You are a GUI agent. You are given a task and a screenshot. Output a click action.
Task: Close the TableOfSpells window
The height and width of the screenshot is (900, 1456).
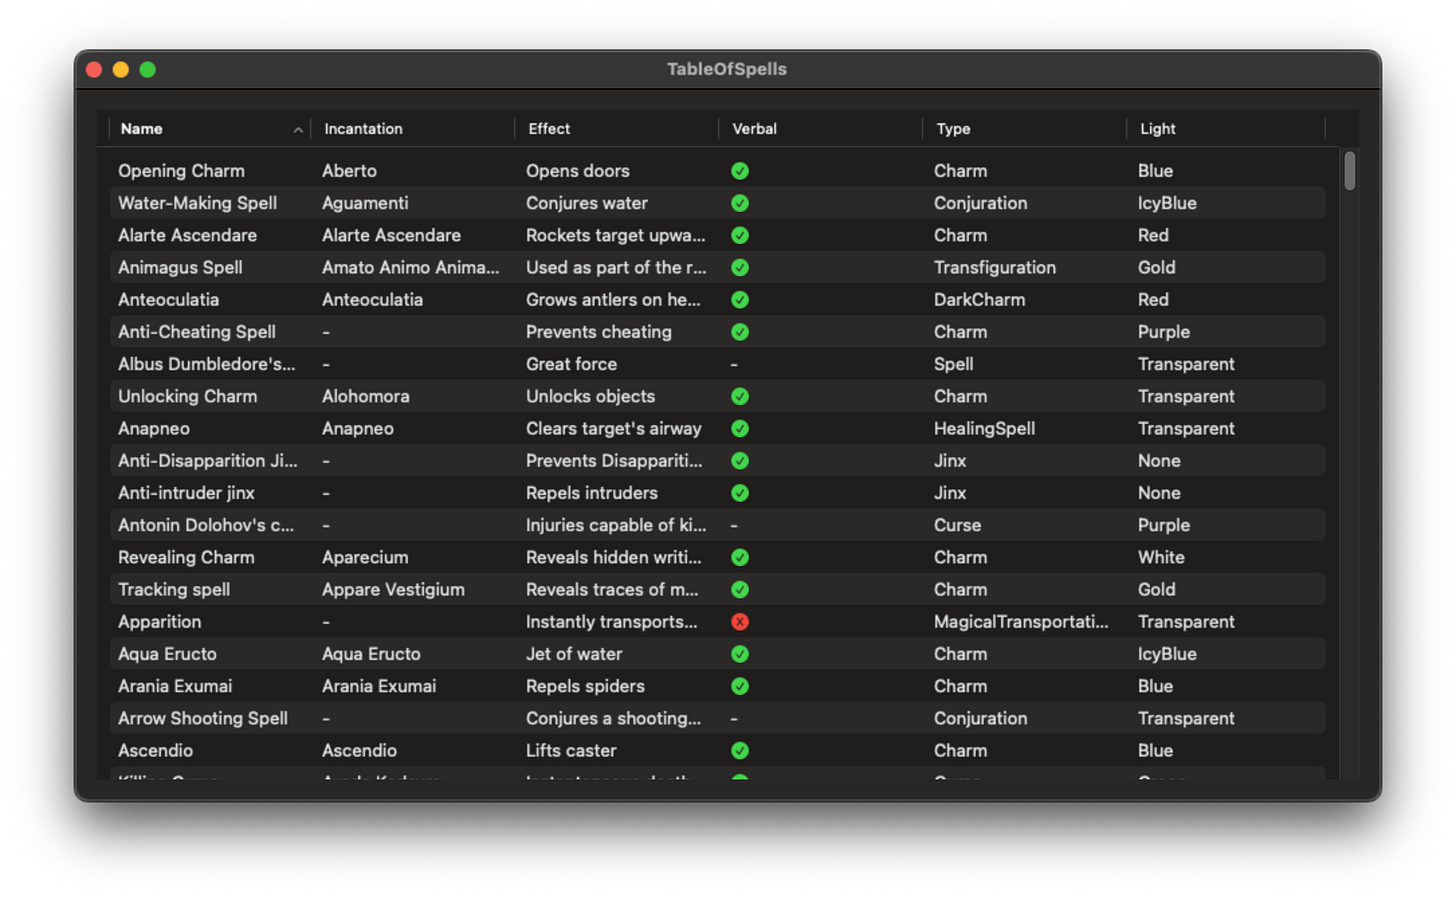pos(94,69)
